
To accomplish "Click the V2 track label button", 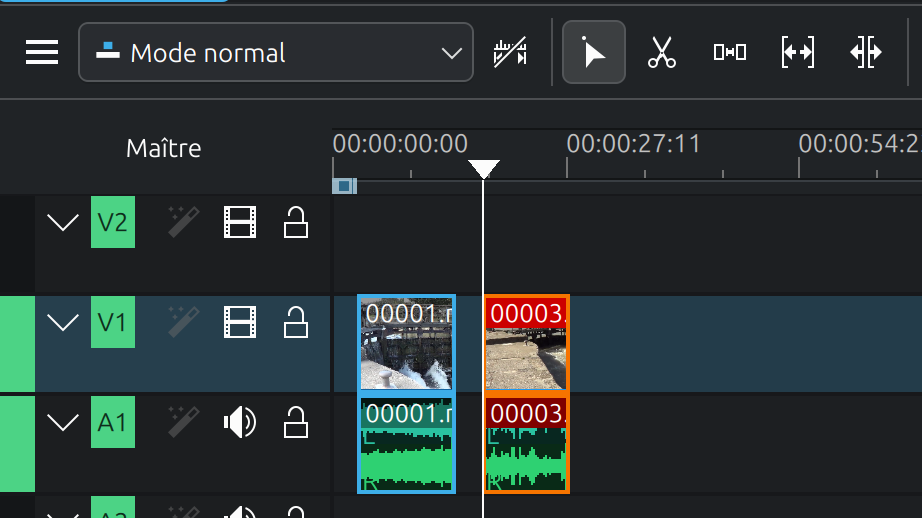I will point(112,222).
